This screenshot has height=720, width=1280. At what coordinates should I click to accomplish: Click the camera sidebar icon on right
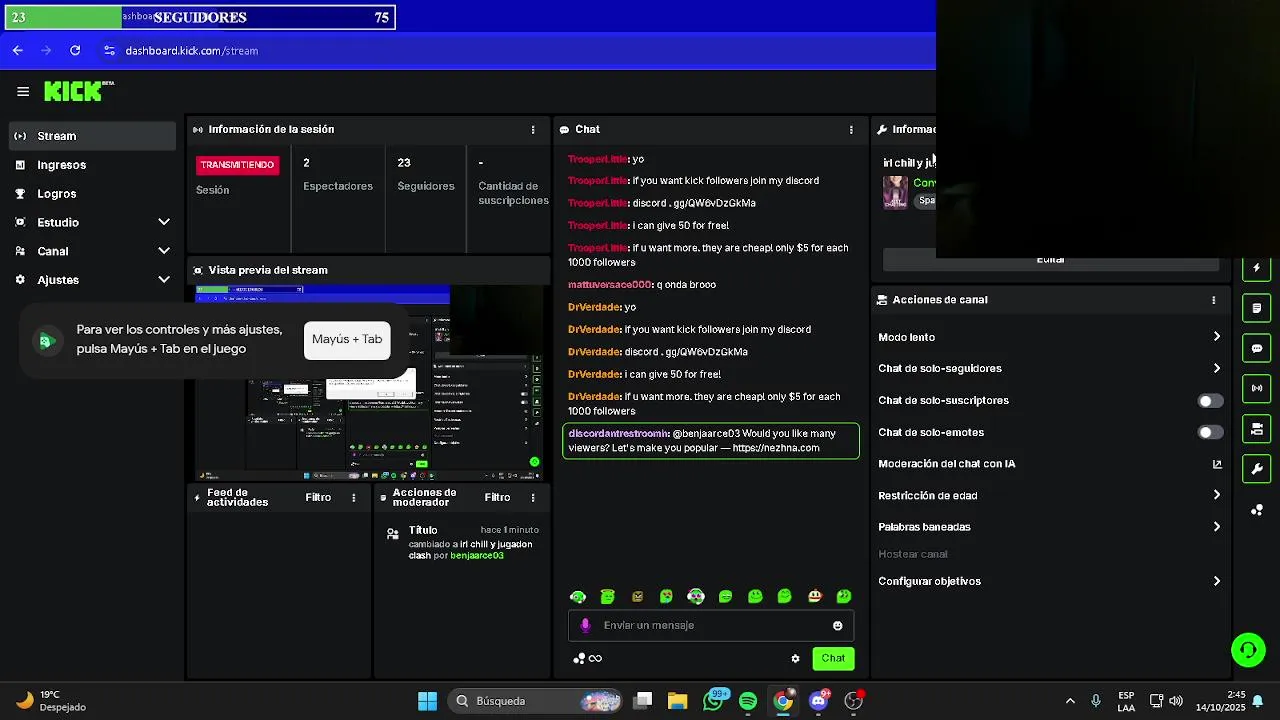pyautogui.click(x=1256, y=429)
